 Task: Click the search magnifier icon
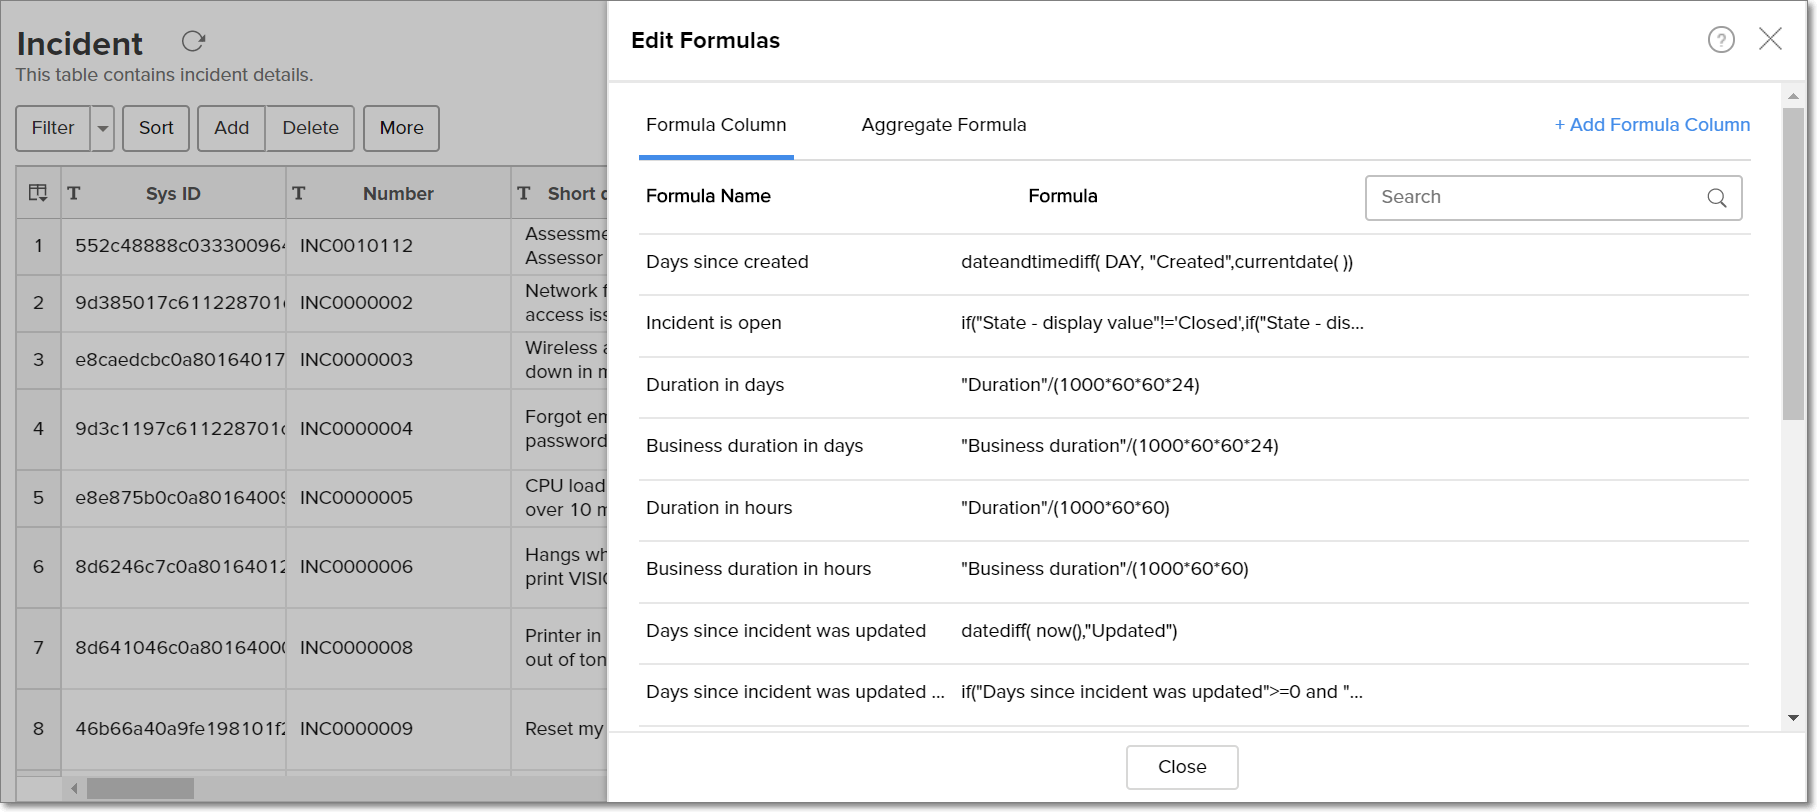coord(1716,198)
